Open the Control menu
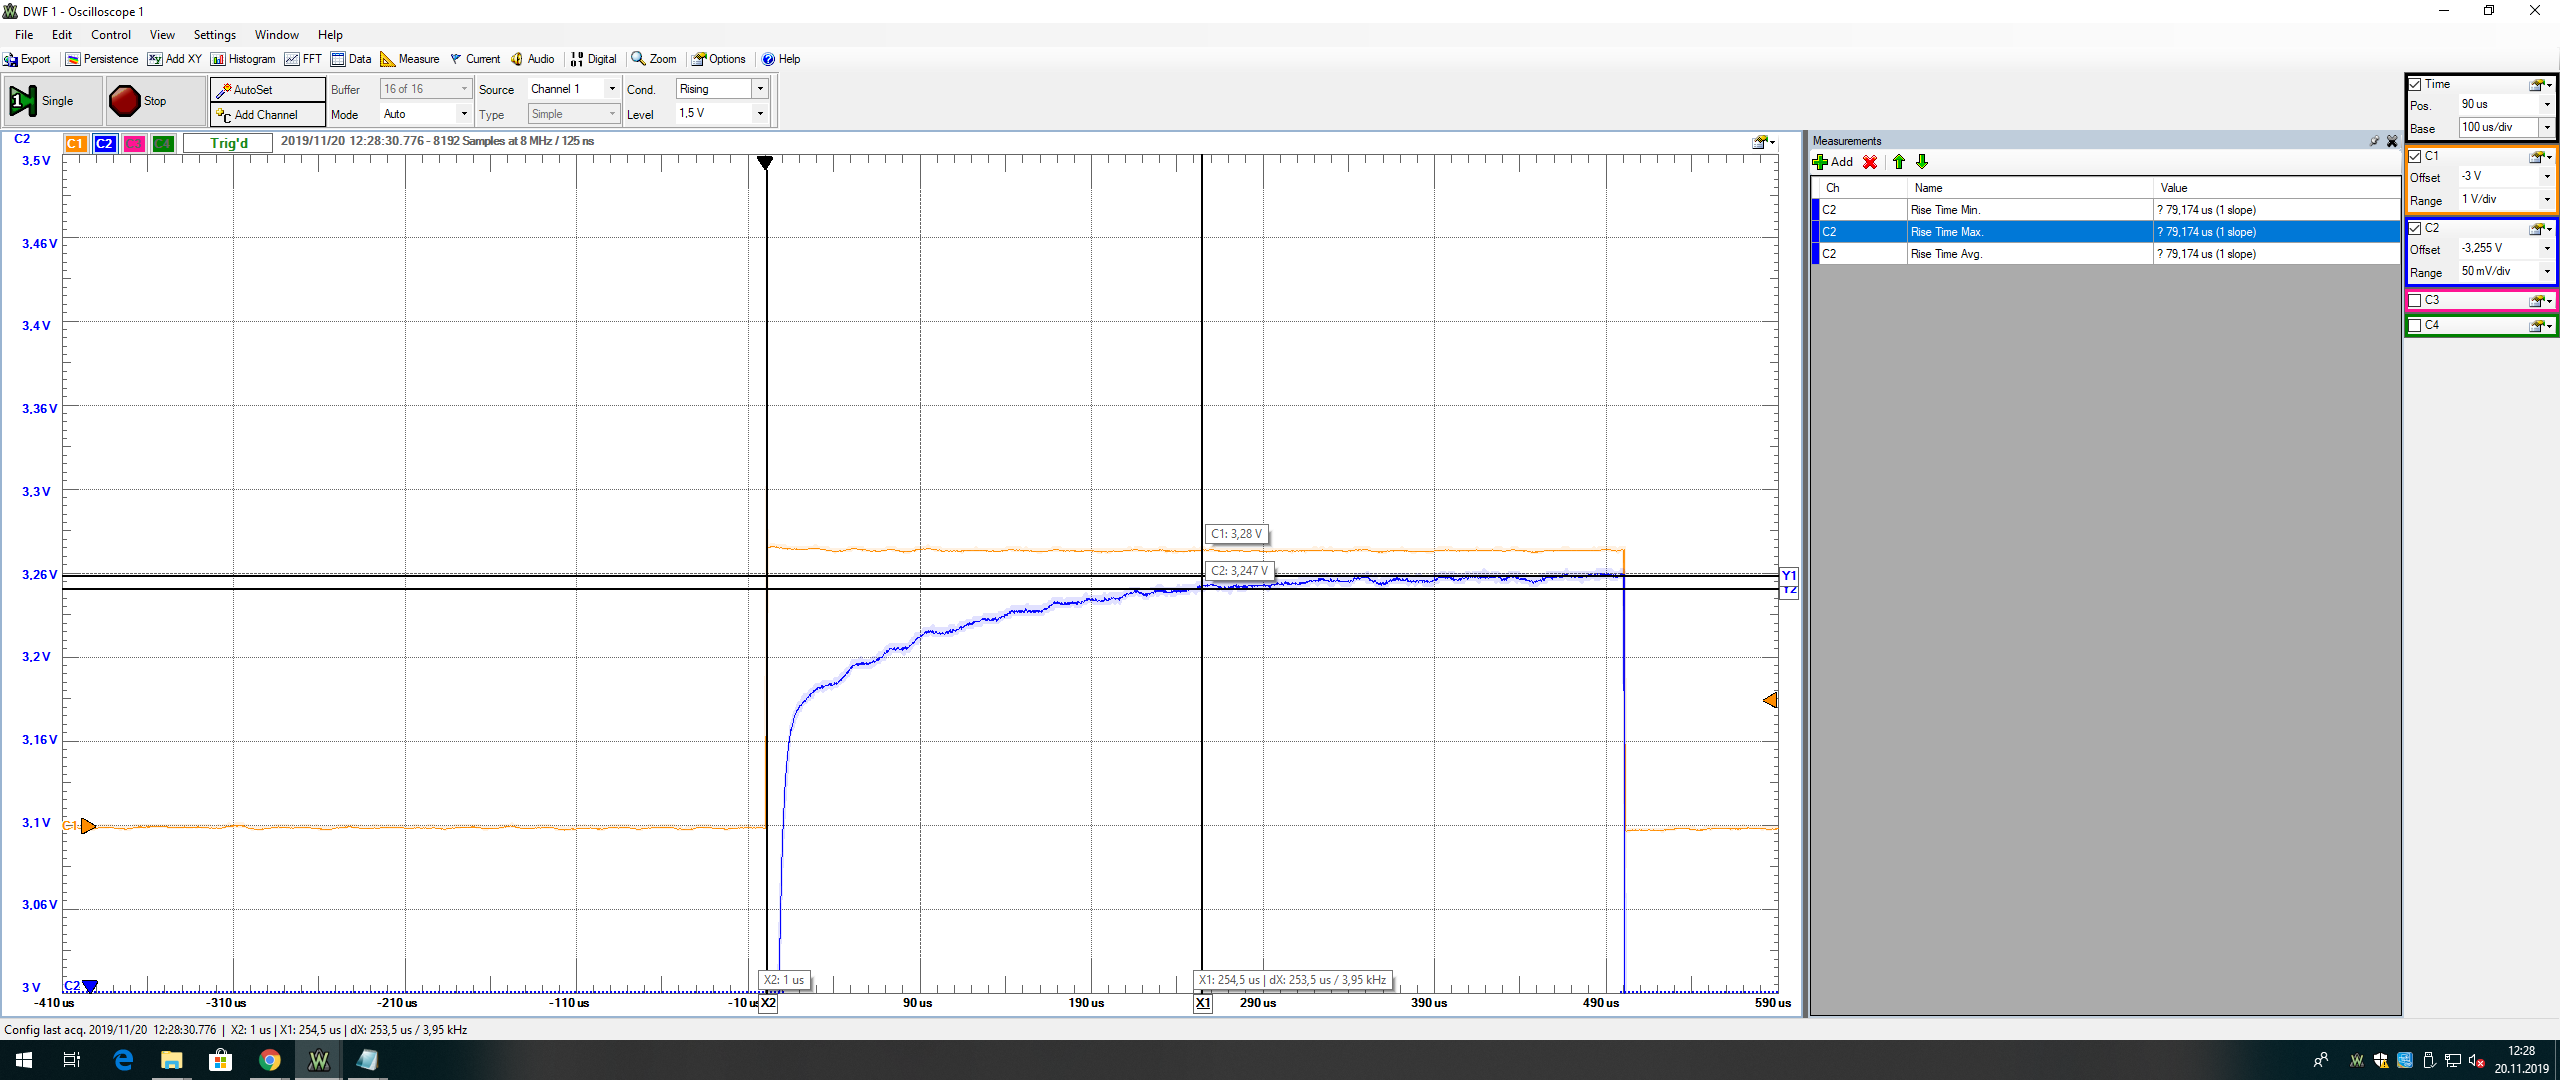 click(111, 34)
